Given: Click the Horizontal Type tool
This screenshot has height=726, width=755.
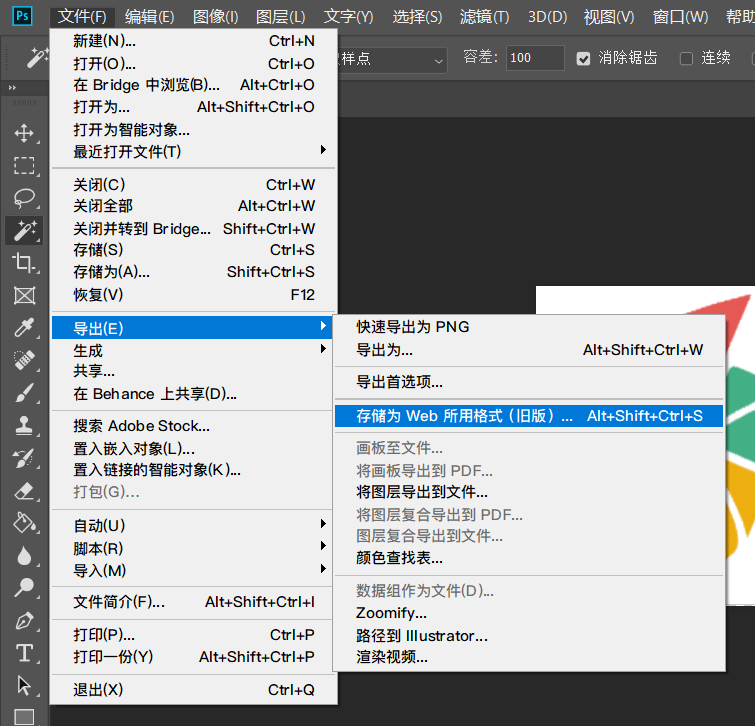Looking at the screenshot, I should click(24, 653).
